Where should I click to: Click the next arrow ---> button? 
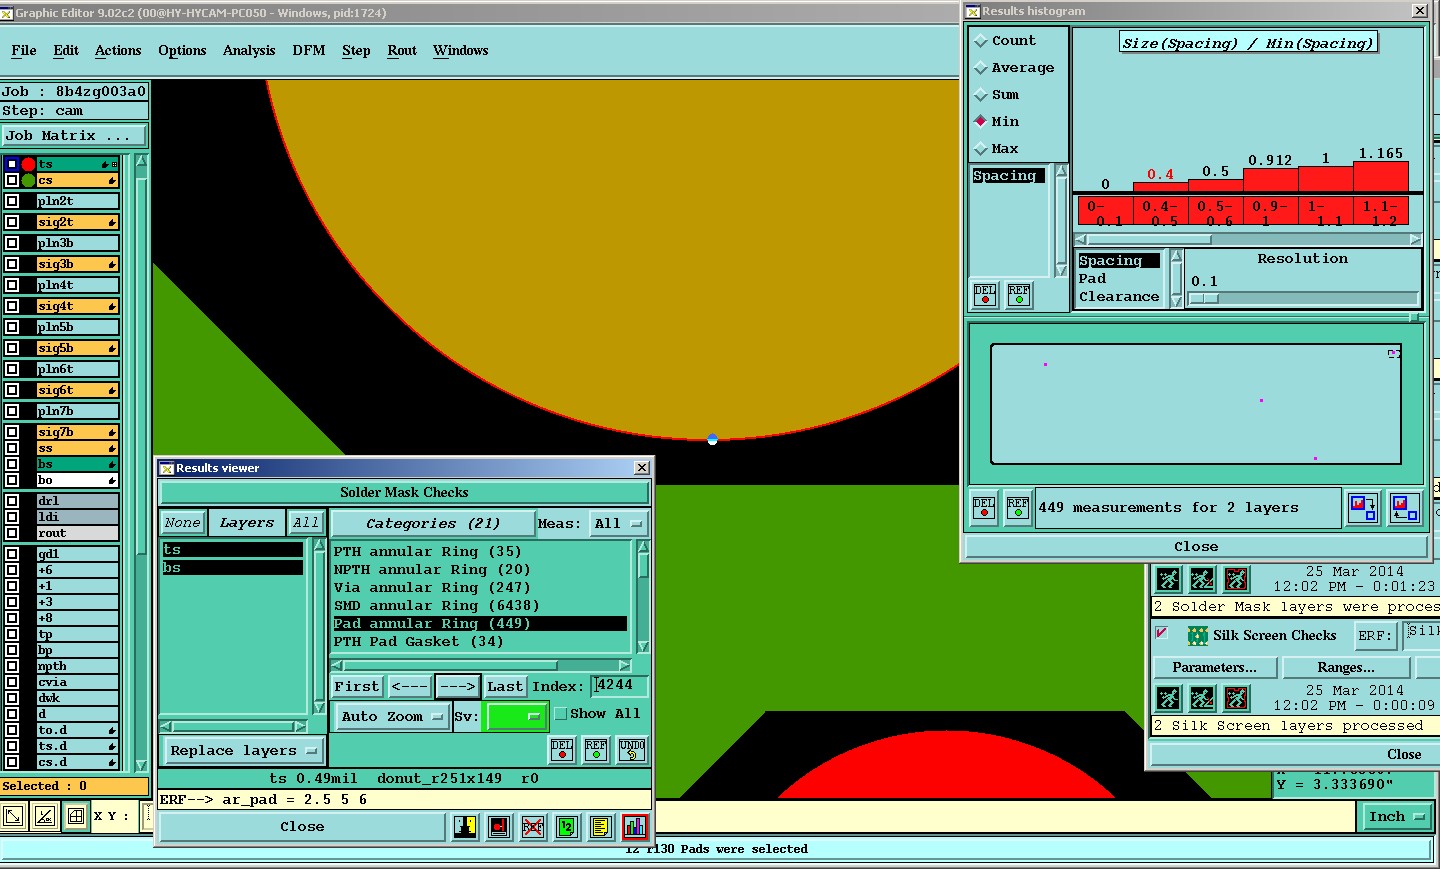click(x=458, y=686)
